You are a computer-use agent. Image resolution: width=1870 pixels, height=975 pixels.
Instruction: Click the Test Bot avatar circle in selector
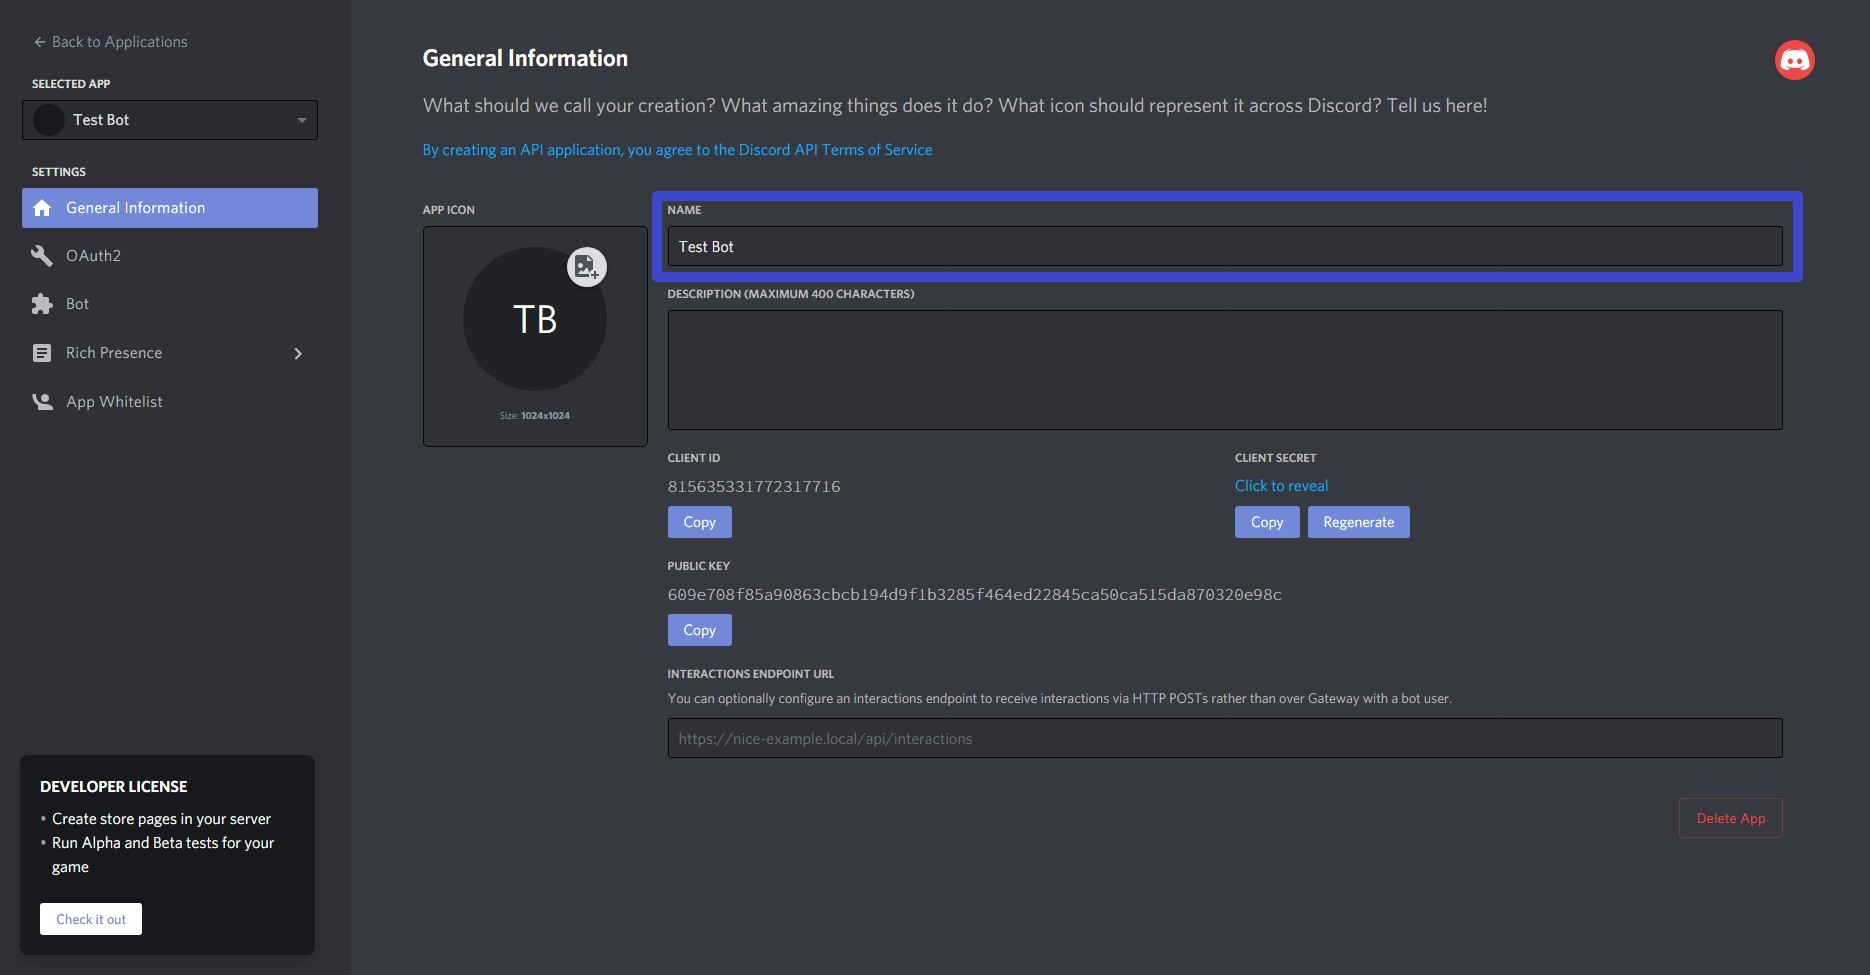[x=49, y=120]
